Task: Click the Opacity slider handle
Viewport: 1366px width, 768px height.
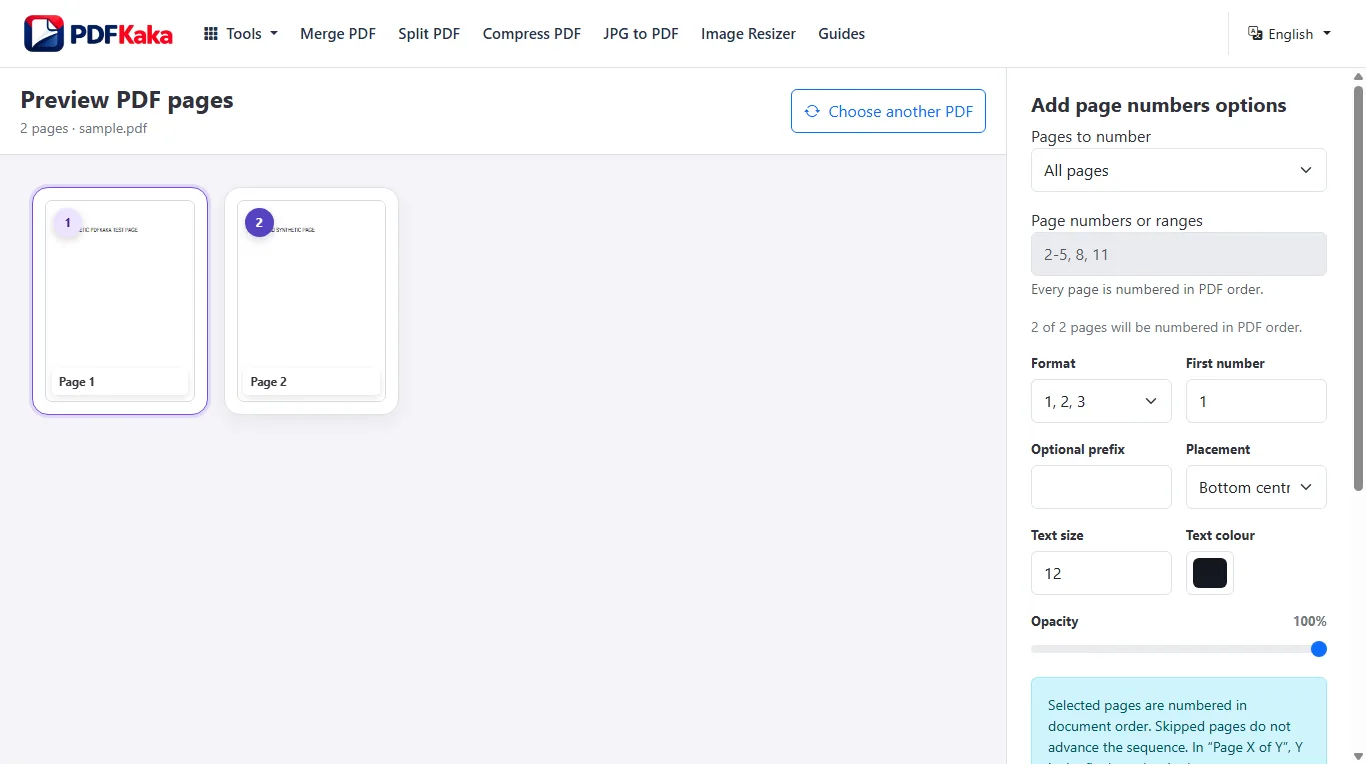Action: pyautogui.click(x=1319, y=649)
